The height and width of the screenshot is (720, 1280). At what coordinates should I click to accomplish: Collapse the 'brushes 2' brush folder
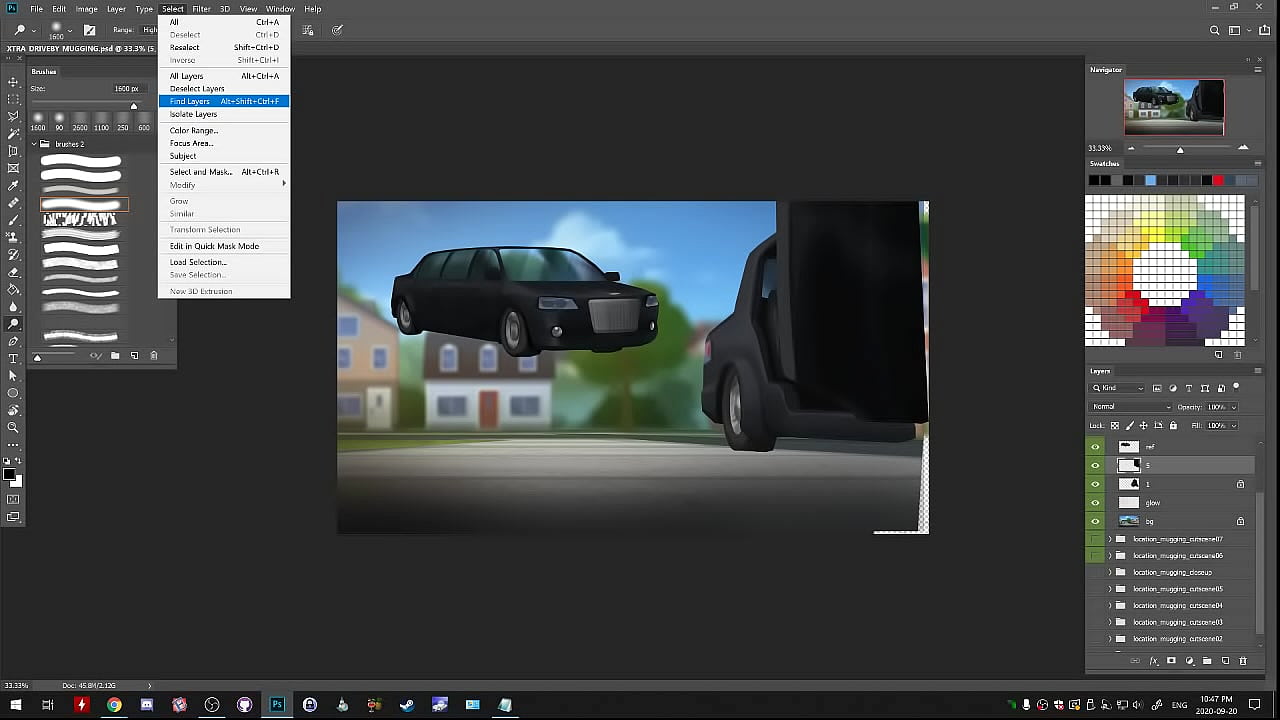(x=34, y=144)
